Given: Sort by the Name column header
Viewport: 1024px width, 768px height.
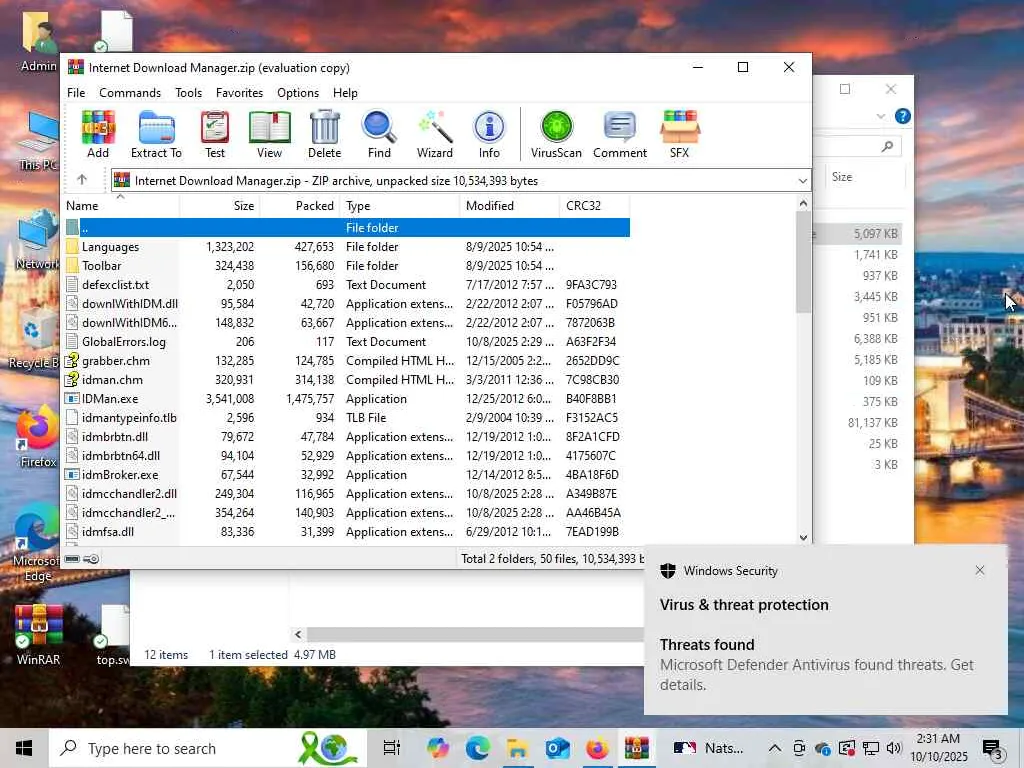Looking at the screenshot, I should (121, 206).
